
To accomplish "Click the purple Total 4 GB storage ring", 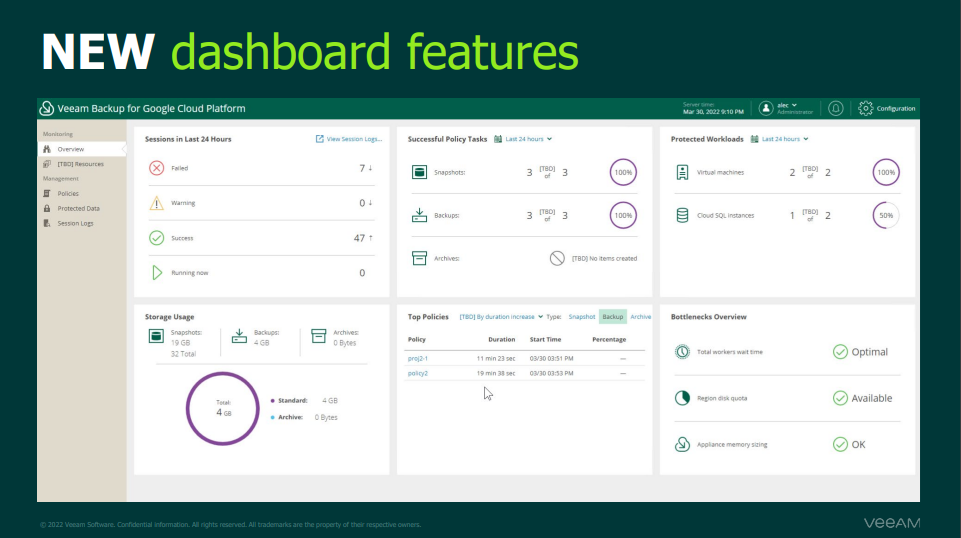I will [x=222, y=408].
